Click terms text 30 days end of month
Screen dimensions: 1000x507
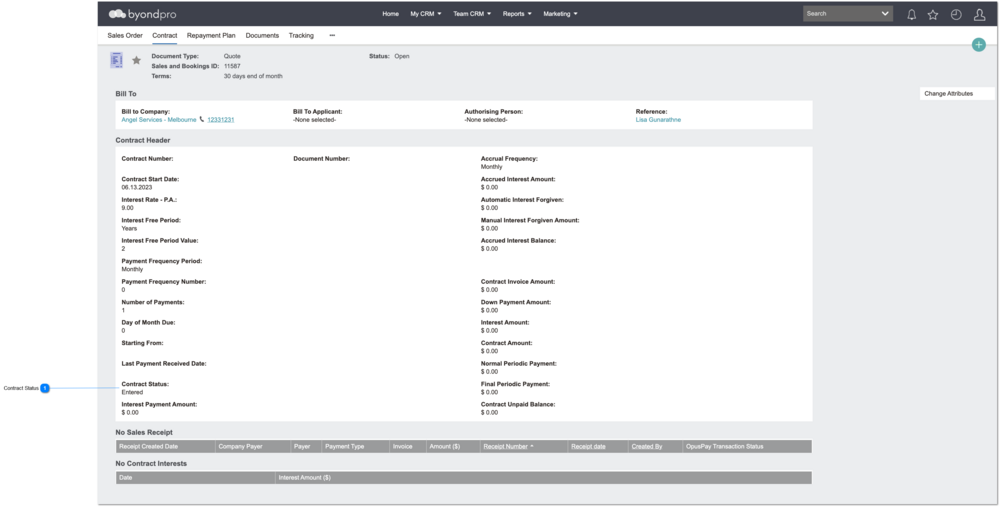tap(253, 77)
